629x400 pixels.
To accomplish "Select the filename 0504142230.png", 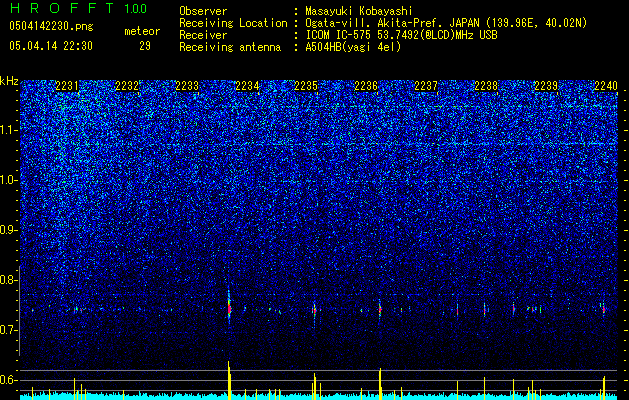I will [51, 27].
